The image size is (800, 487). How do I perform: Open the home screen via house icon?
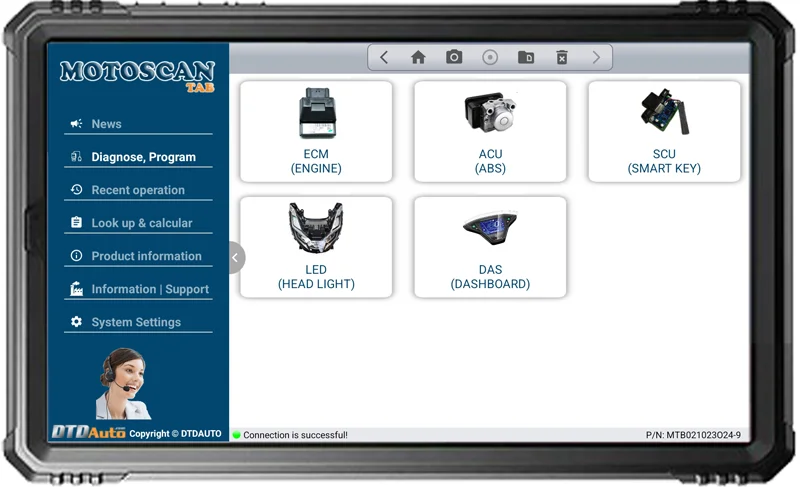coord(418,57)
